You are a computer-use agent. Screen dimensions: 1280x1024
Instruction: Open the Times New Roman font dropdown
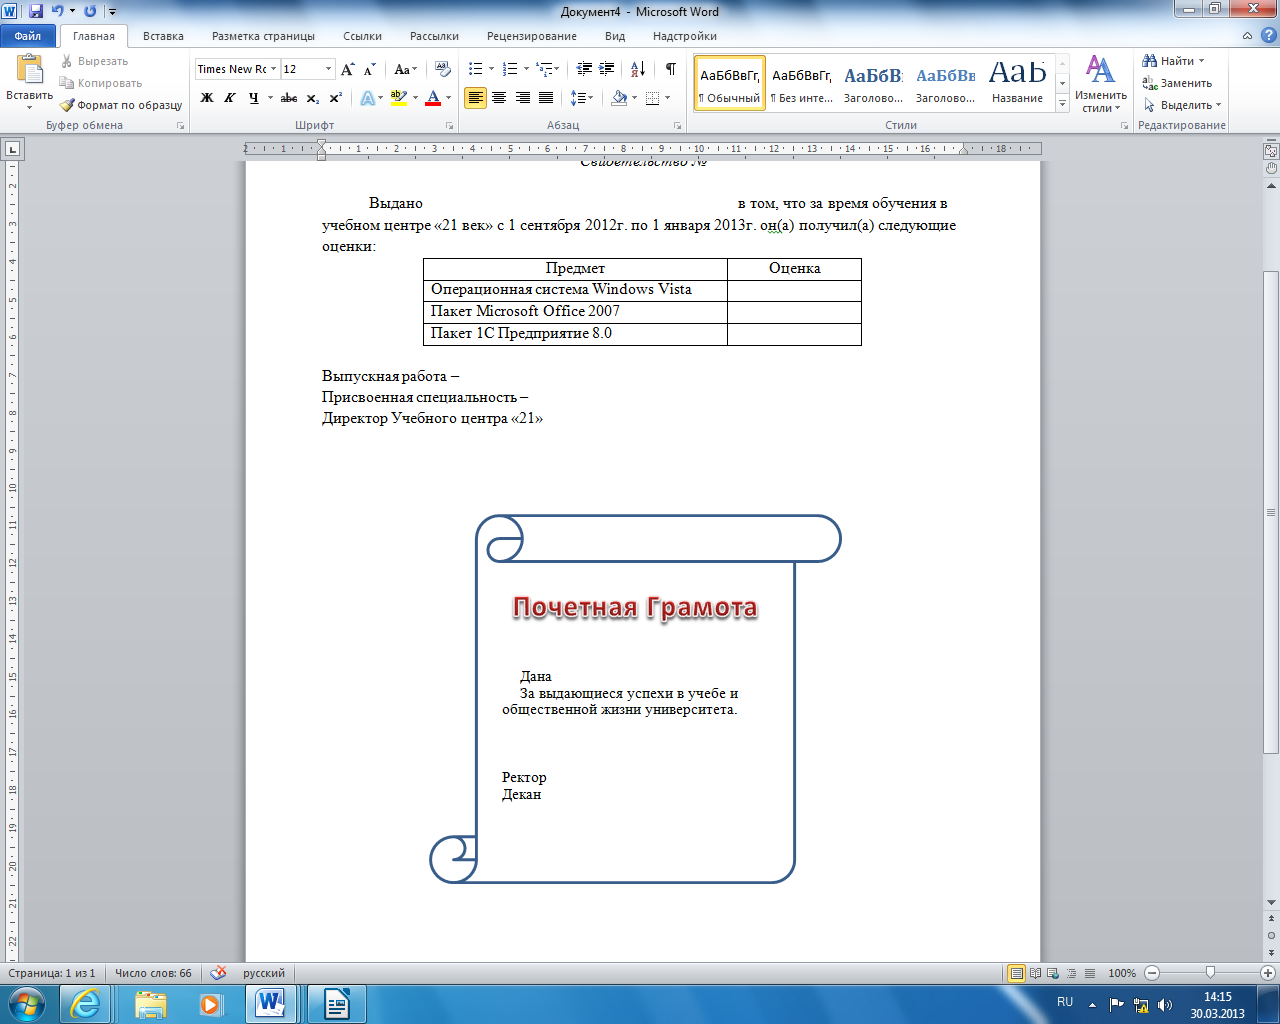273,69
